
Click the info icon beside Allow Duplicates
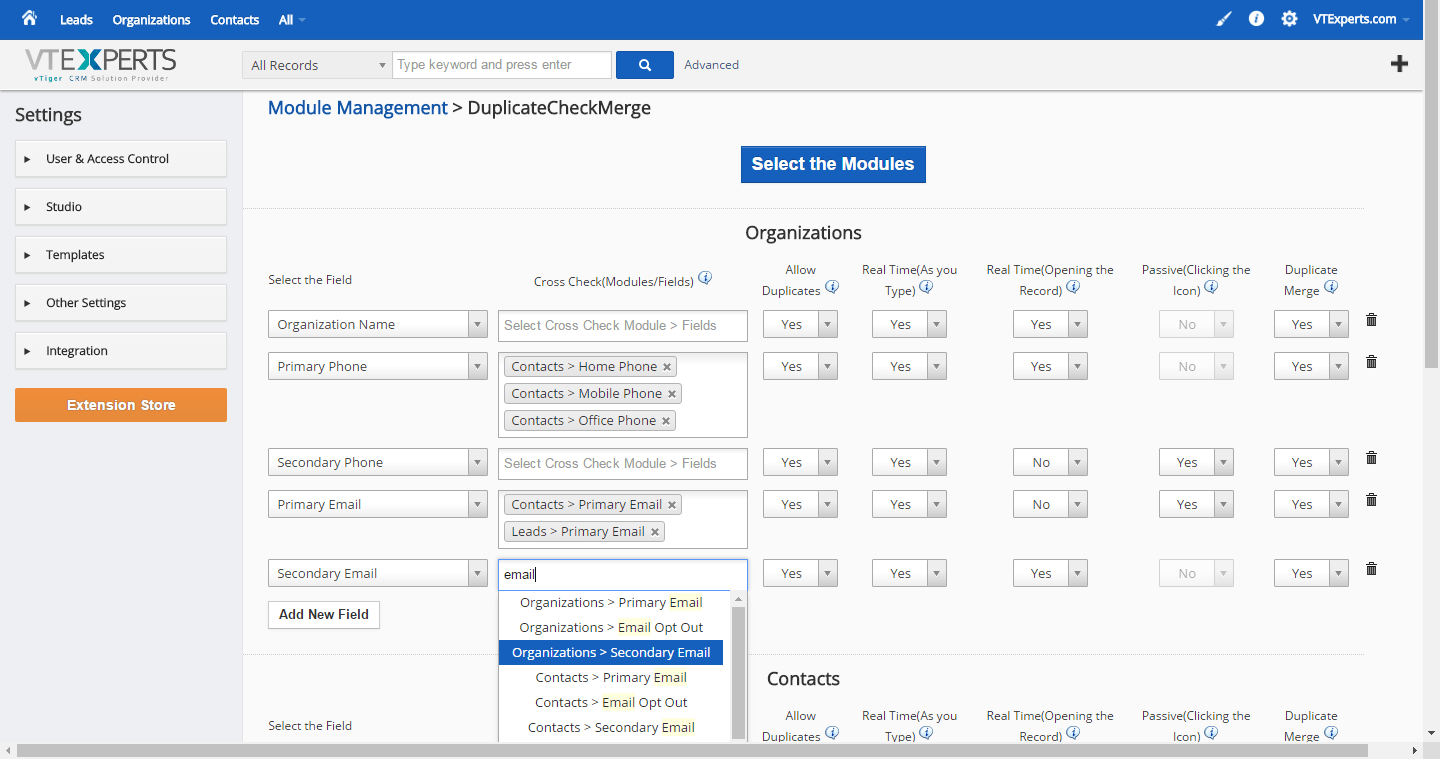tap(831, 289)
